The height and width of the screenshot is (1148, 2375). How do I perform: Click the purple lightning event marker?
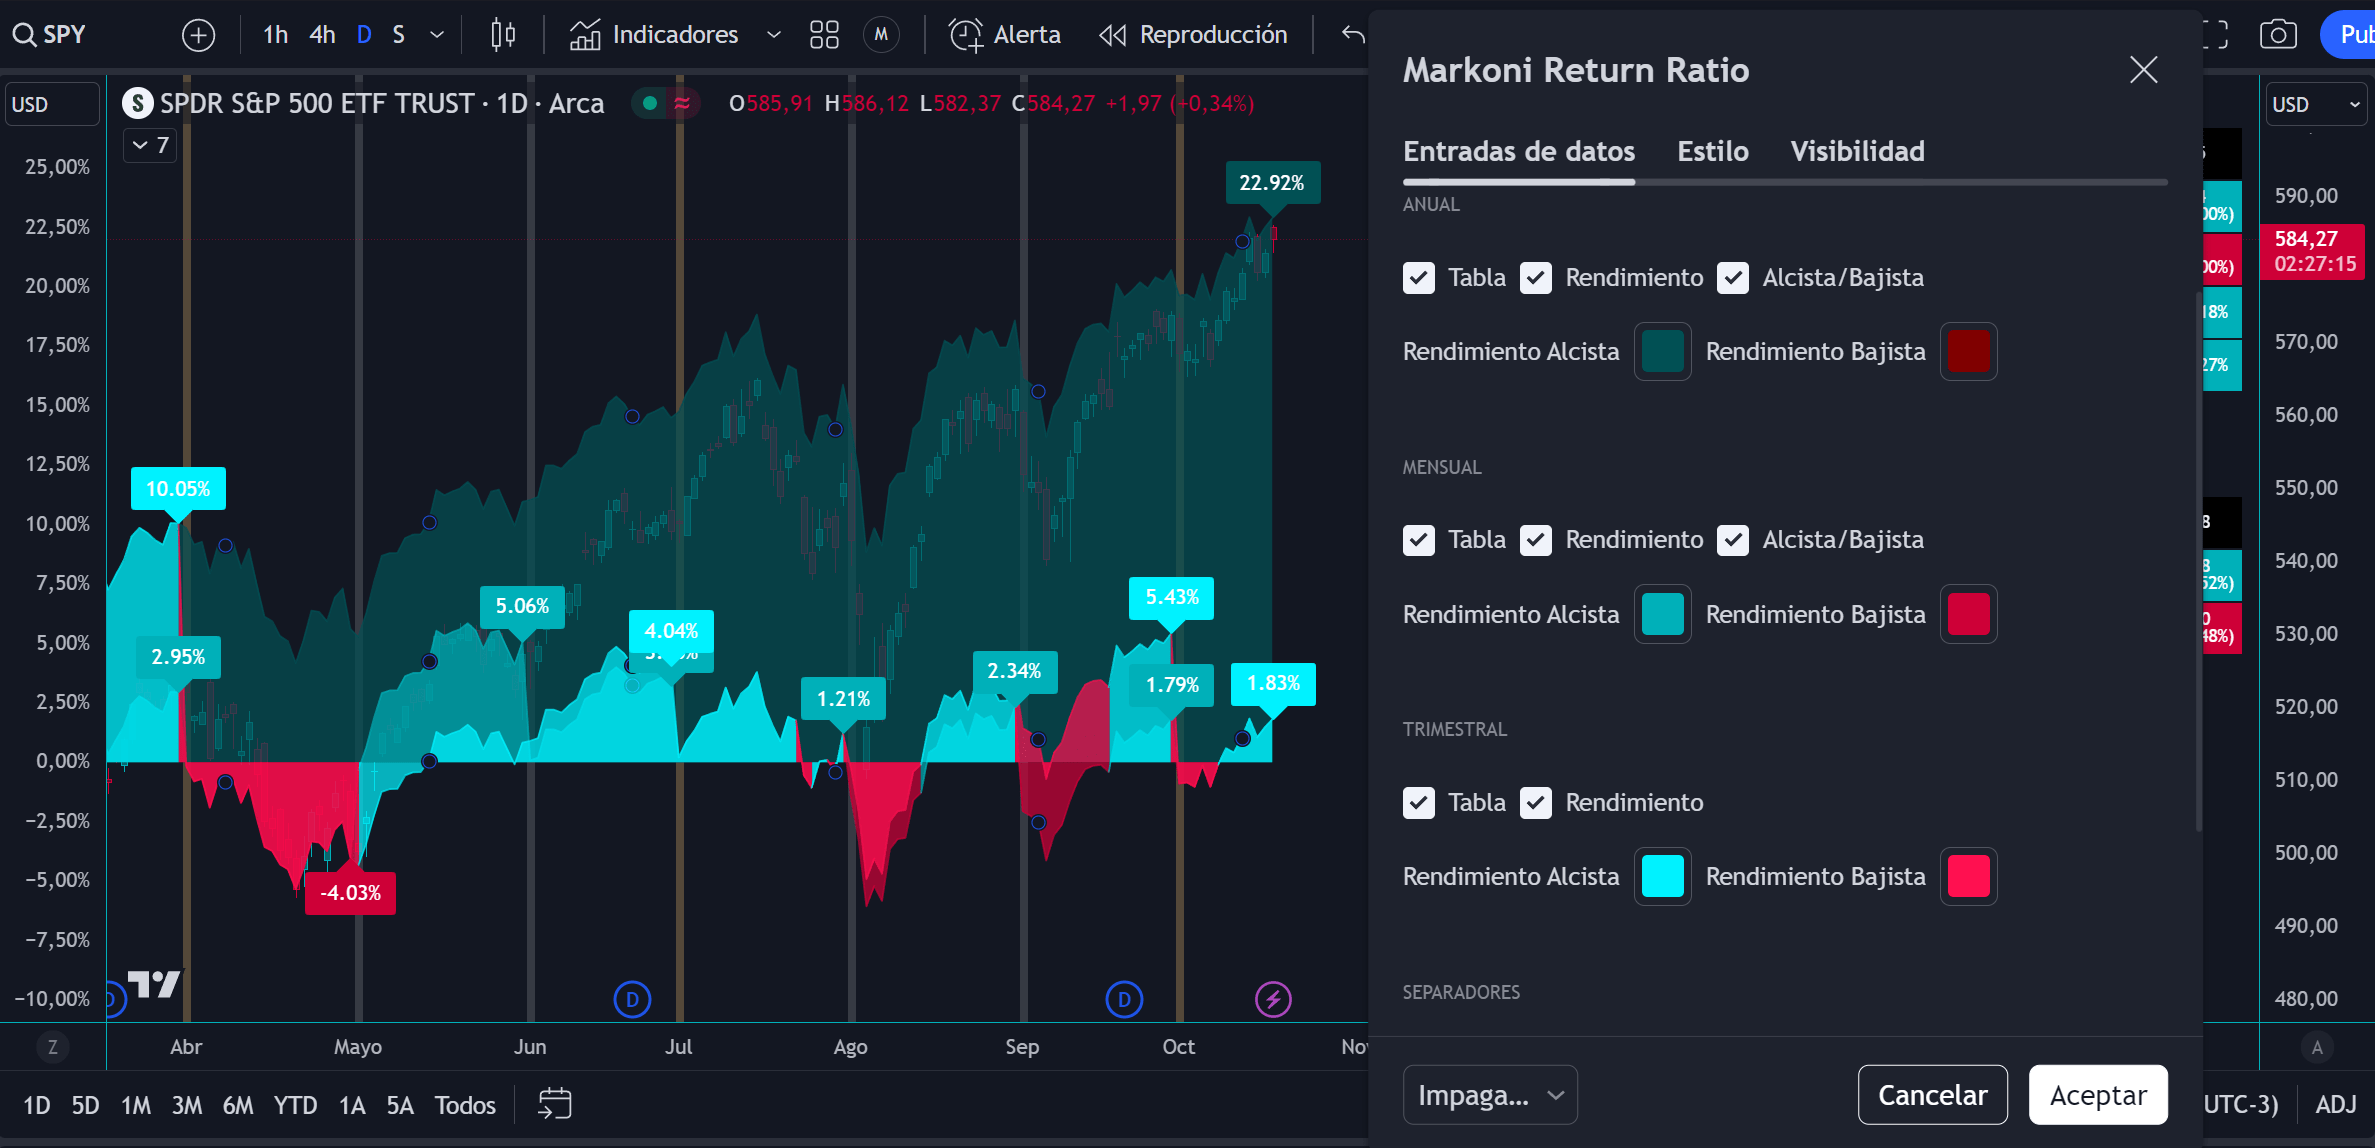(x=1273, y=999)
